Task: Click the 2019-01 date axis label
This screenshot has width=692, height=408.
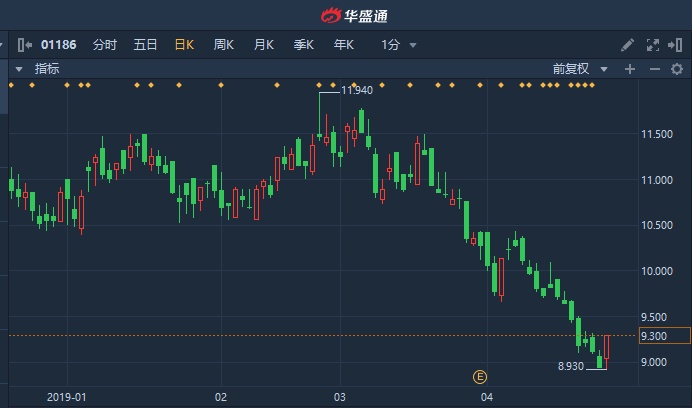Action: 67,397
